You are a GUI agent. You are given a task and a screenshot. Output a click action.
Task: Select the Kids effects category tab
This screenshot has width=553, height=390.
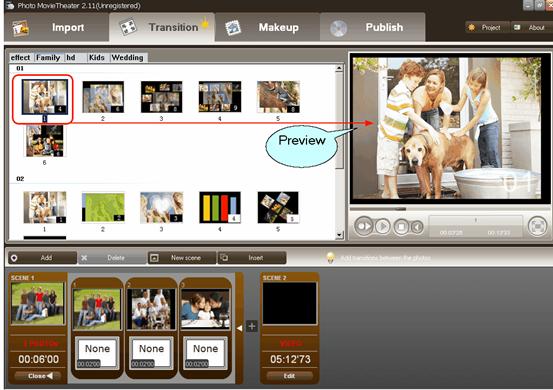click(x=97, y=57)
